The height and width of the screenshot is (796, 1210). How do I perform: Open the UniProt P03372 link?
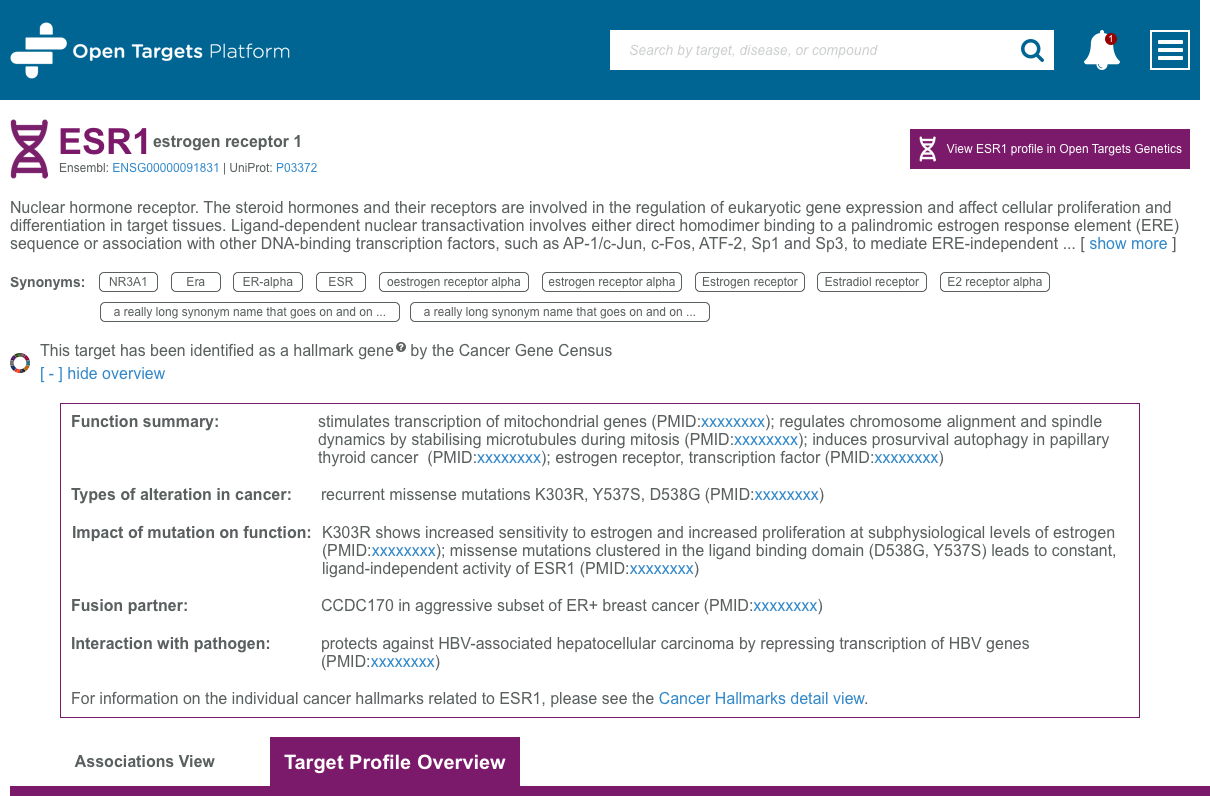click(297, 167)
